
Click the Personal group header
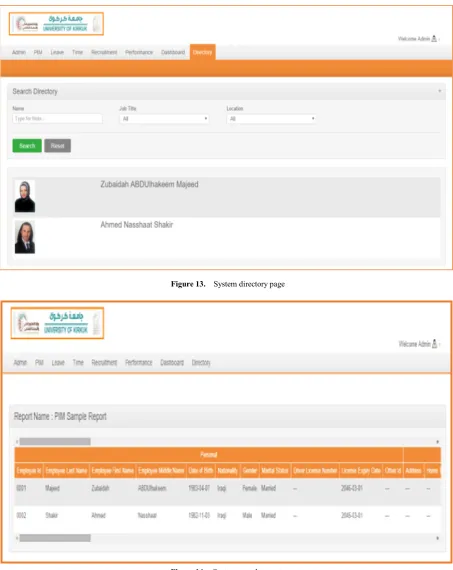(209, 454)
